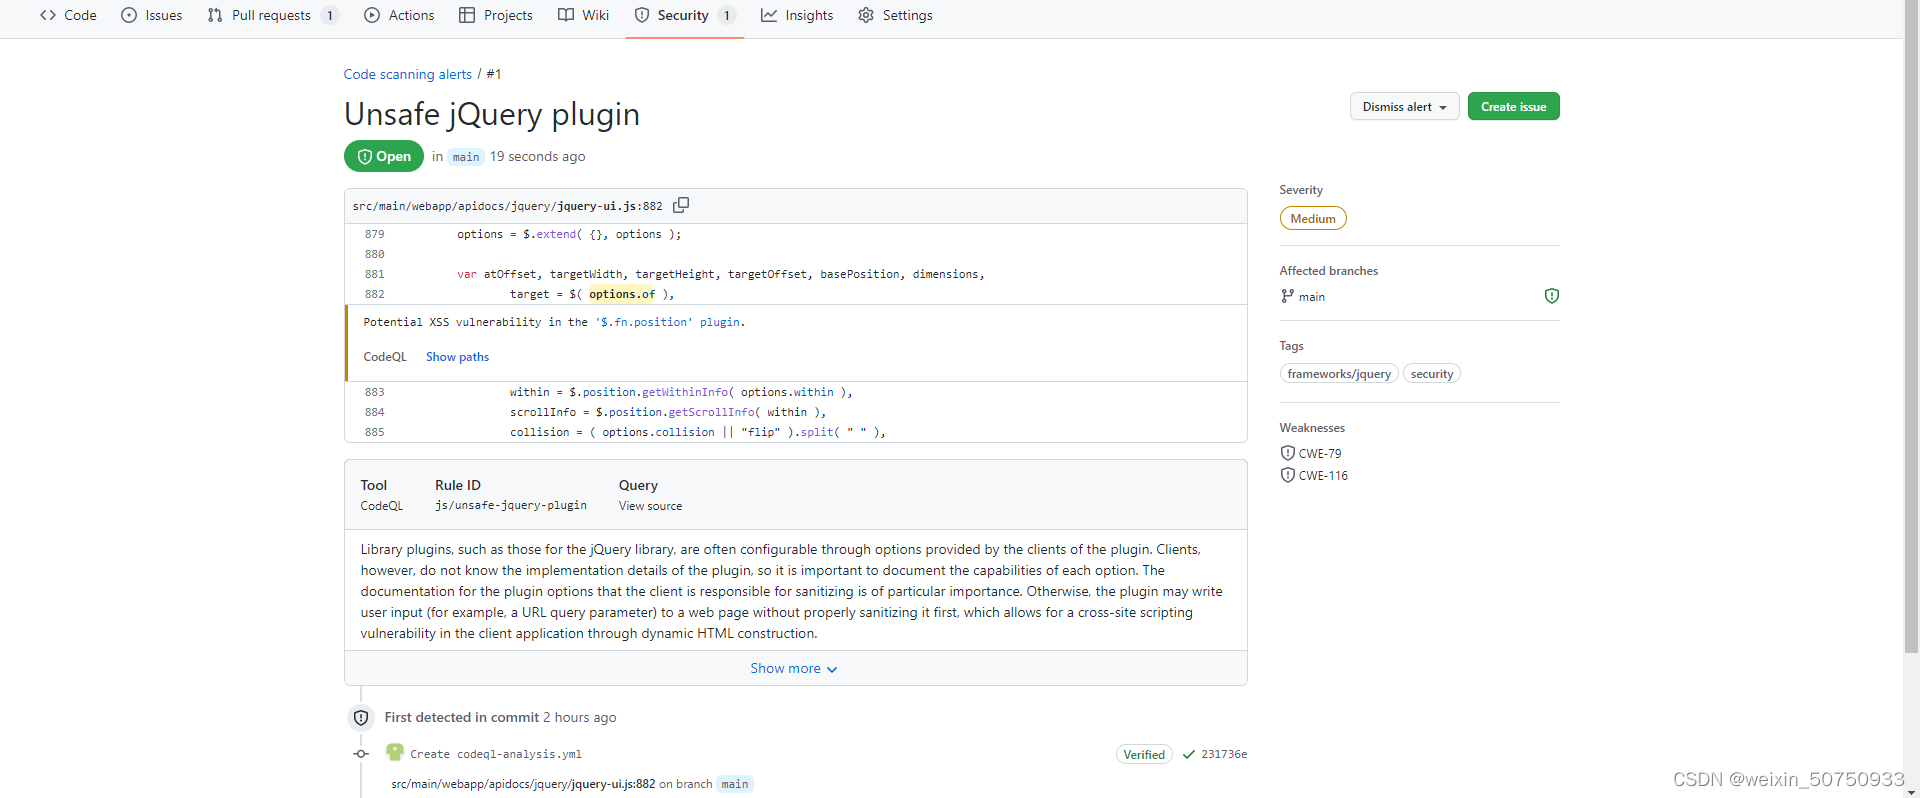
Task: Expand the description with Show more
Action: point(794,668)
